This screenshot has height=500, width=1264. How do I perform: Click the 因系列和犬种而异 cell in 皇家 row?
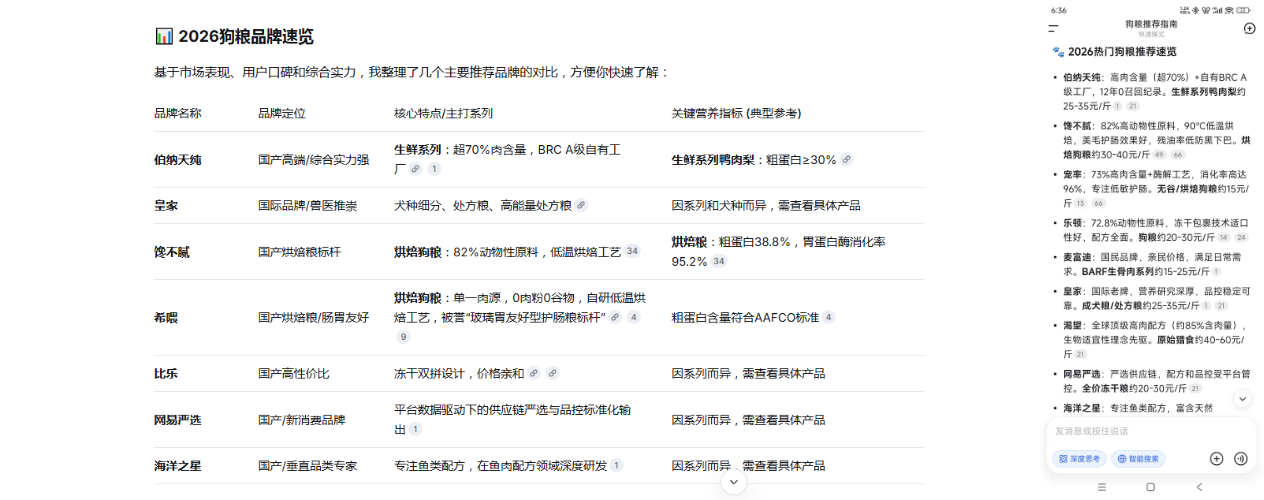[x=766, y=205]
